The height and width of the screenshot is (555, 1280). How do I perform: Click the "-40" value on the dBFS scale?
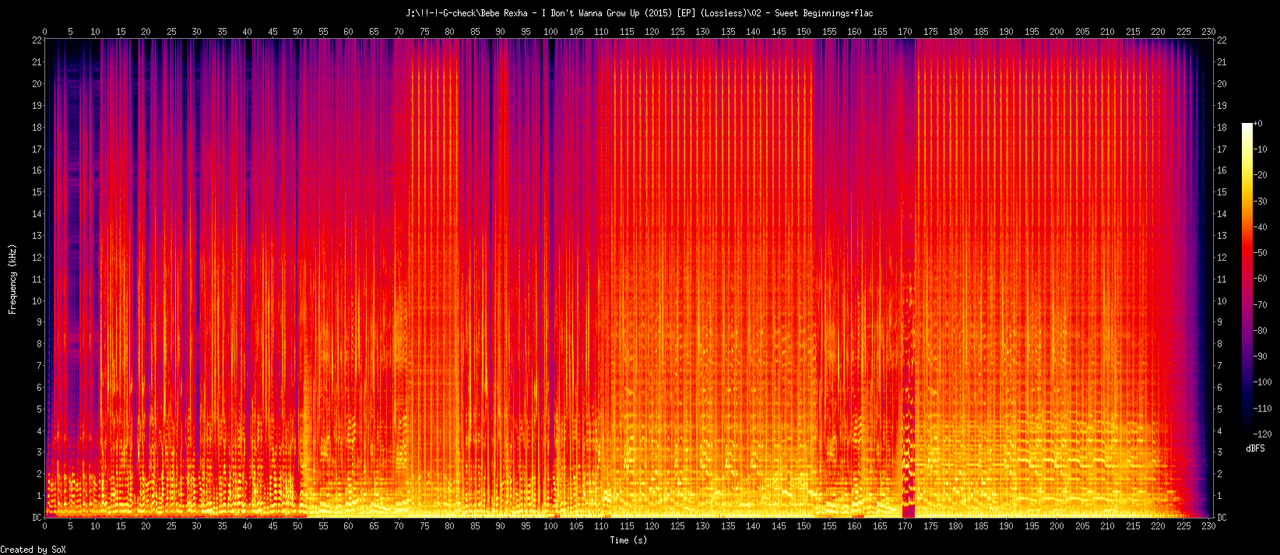pos(1262,227)
